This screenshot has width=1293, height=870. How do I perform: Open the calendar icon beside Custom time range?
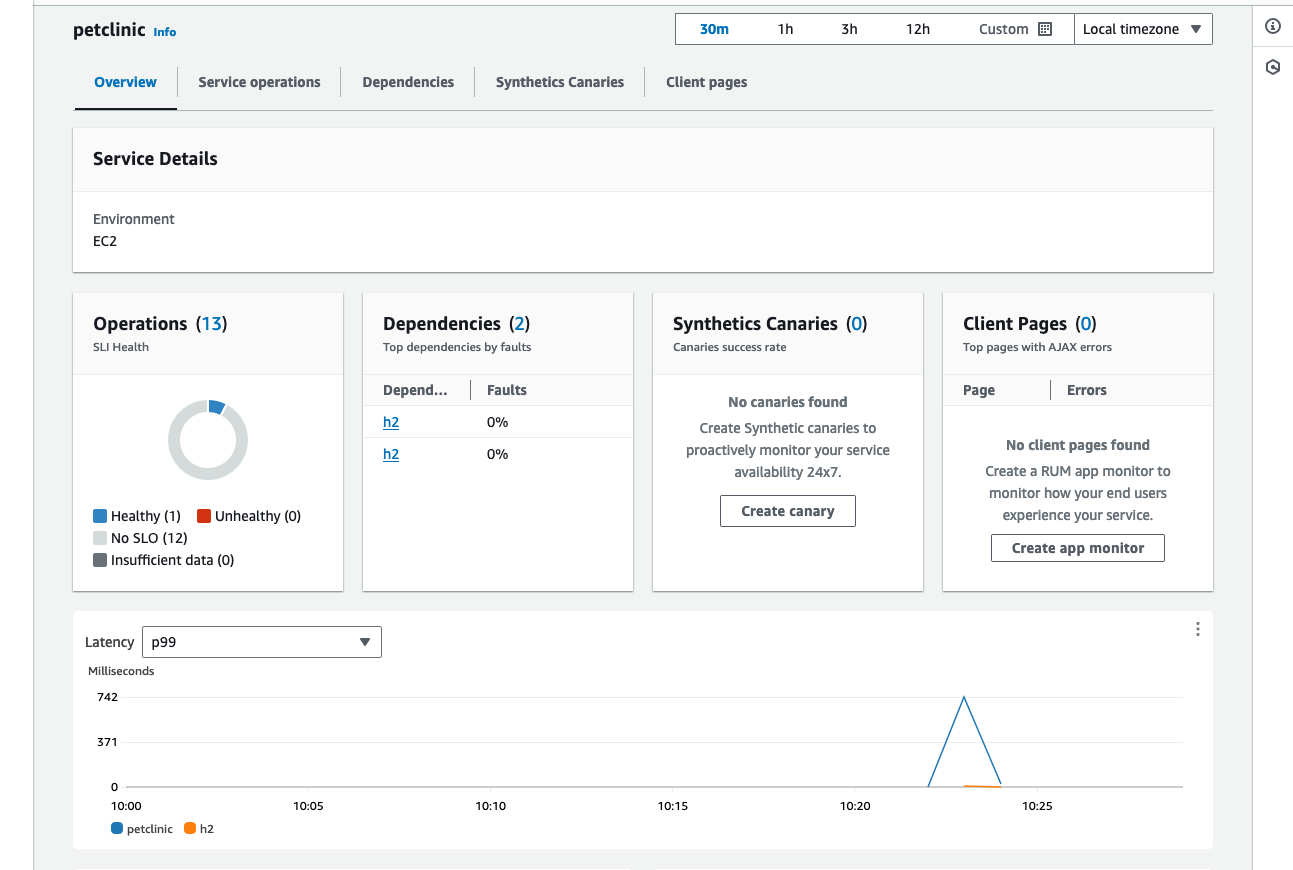click(1046, 28)
